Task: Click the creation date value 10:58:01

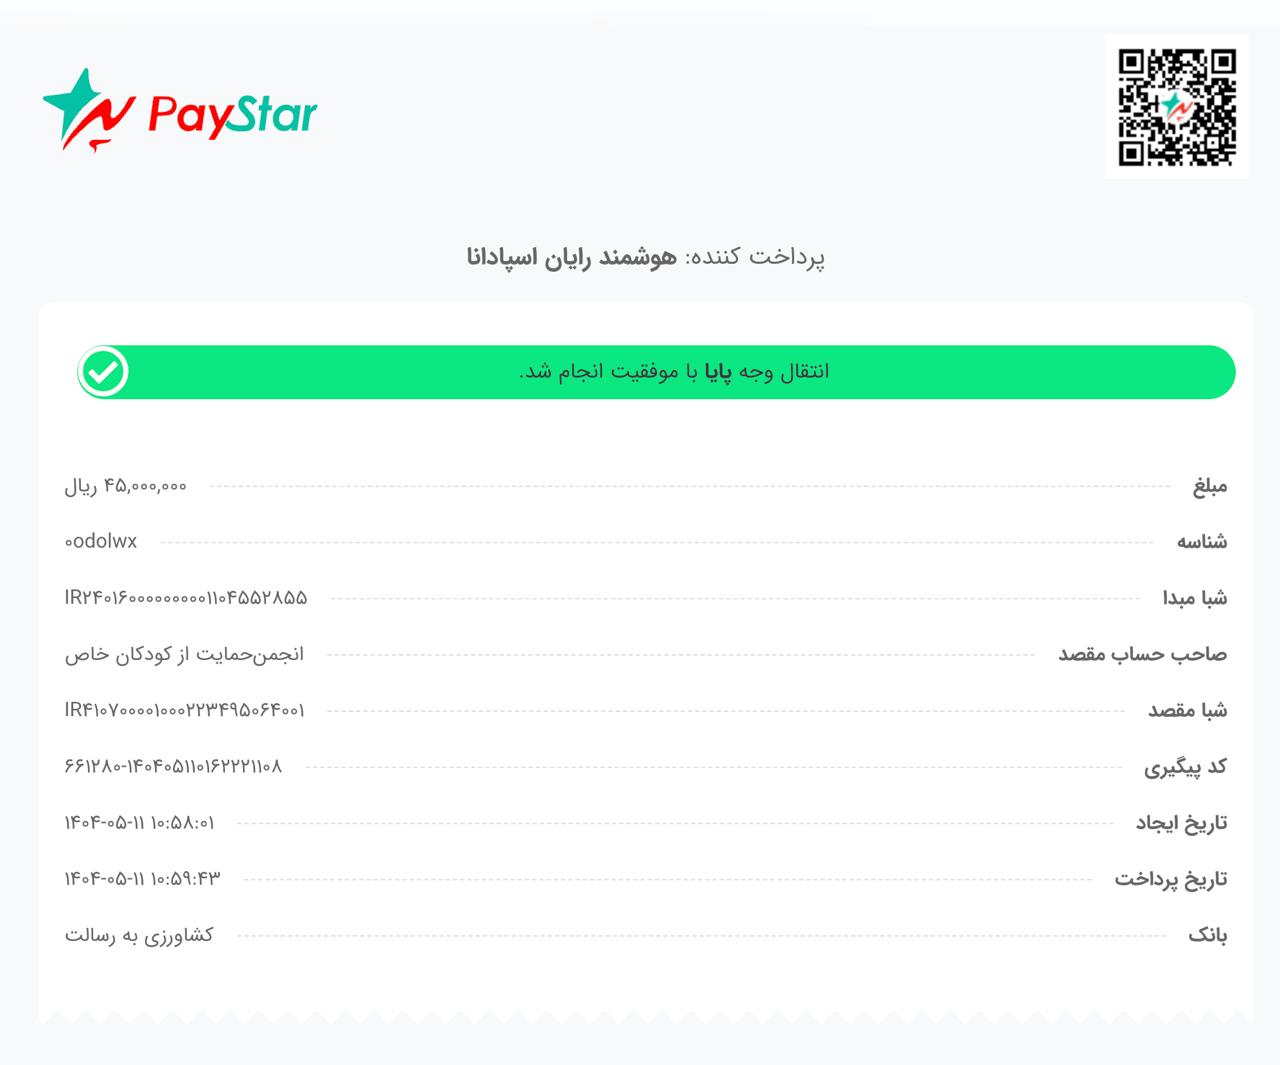Action: pos(139,823)
